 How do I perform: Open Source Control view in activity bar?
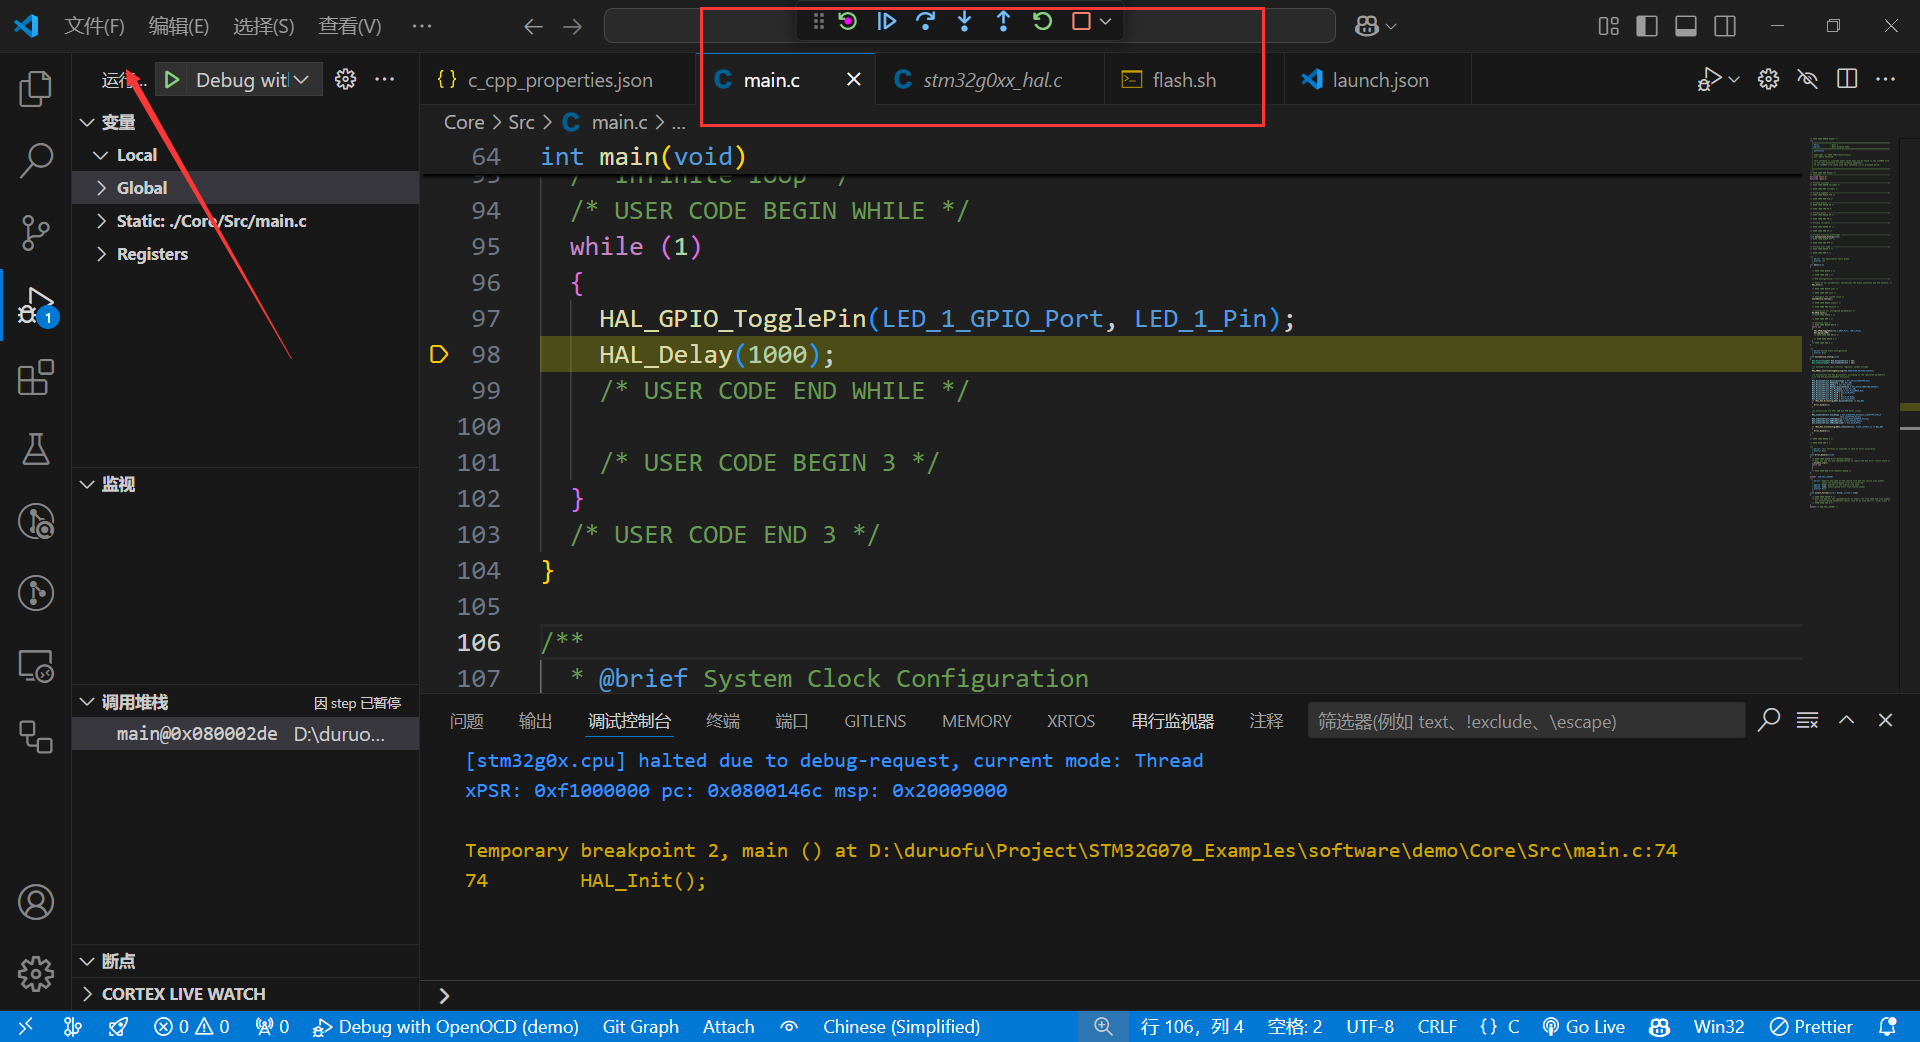click(36, 232)
